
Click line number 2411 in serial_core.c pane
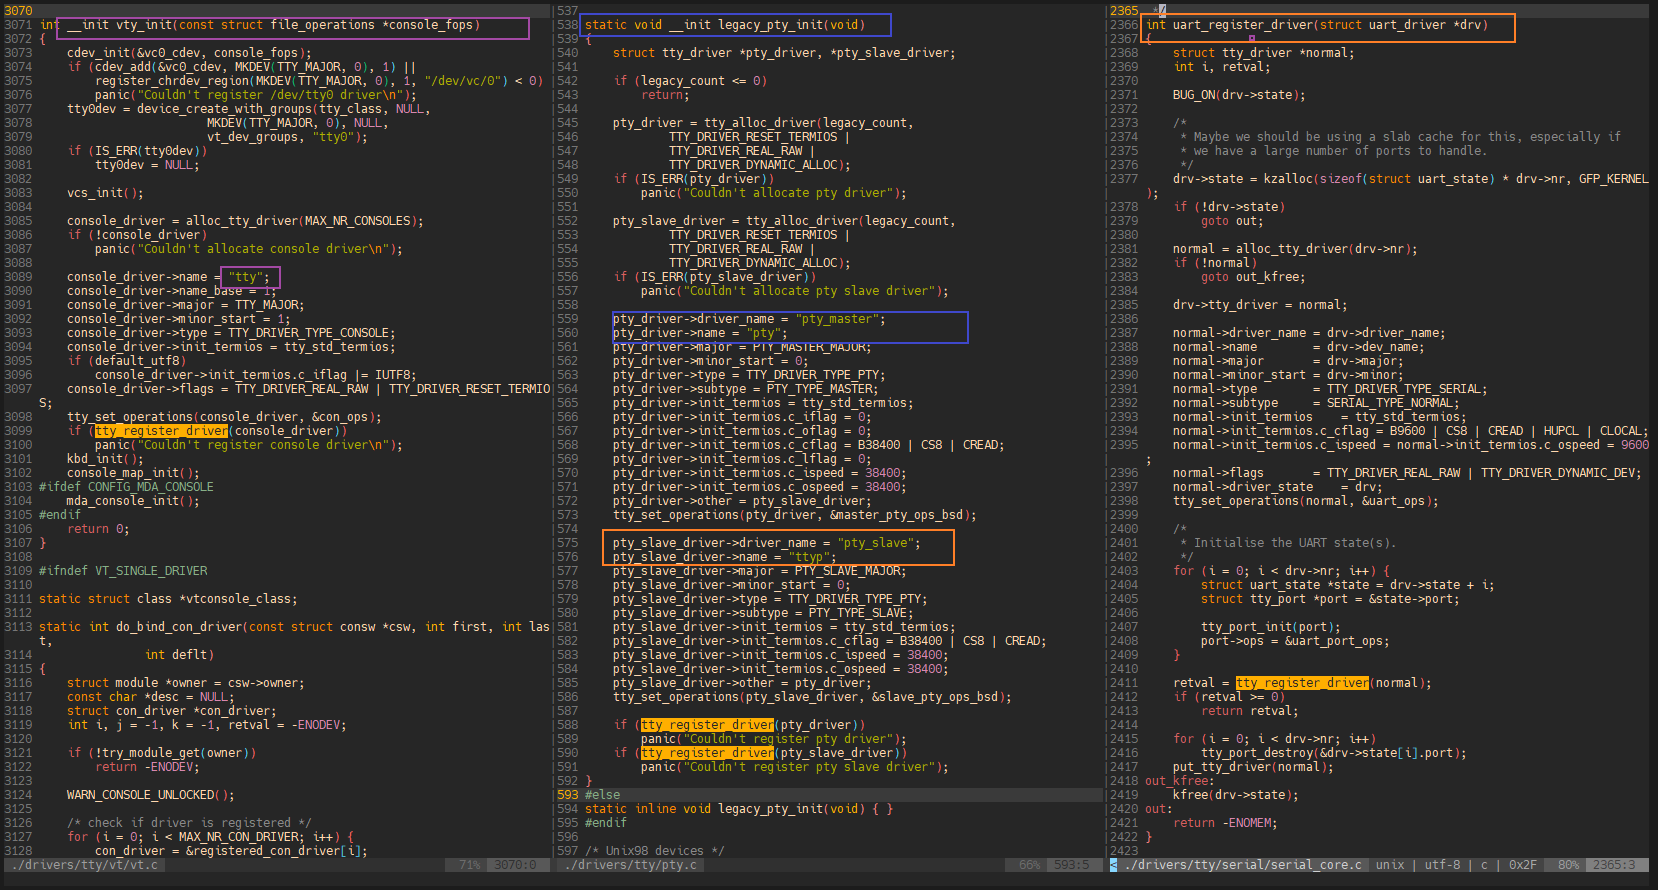pyautogui.click(x=1124, y=683)
